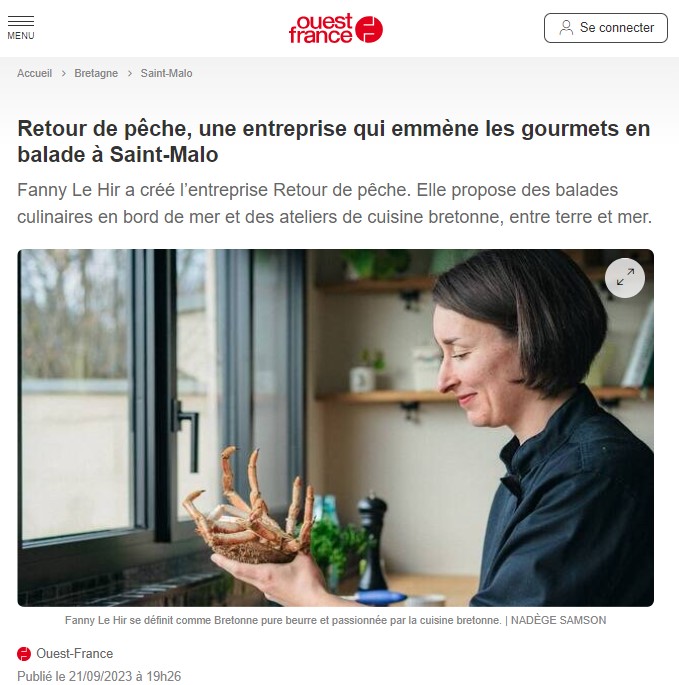Click the red circle of the Ouest-France logo
679x685 pixels.
[x=369, y=29]
